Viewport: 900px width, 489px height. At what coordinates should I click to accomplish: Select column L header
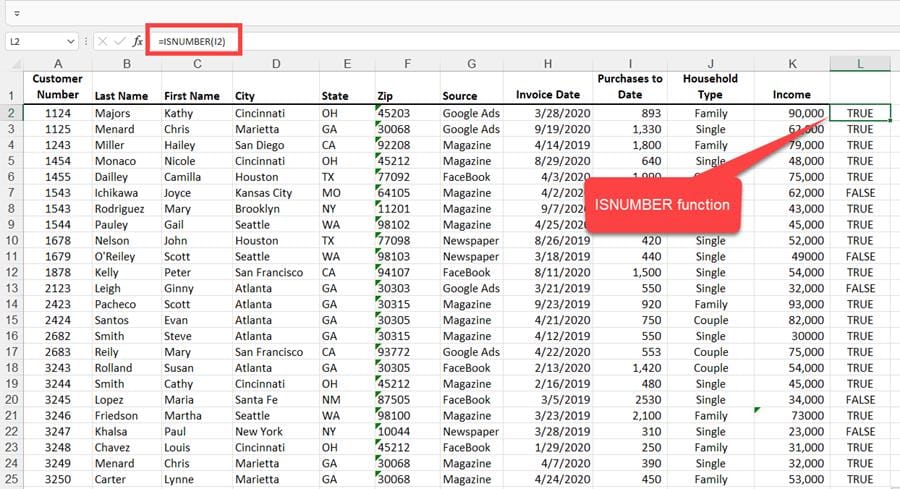[x=859, y=64]
